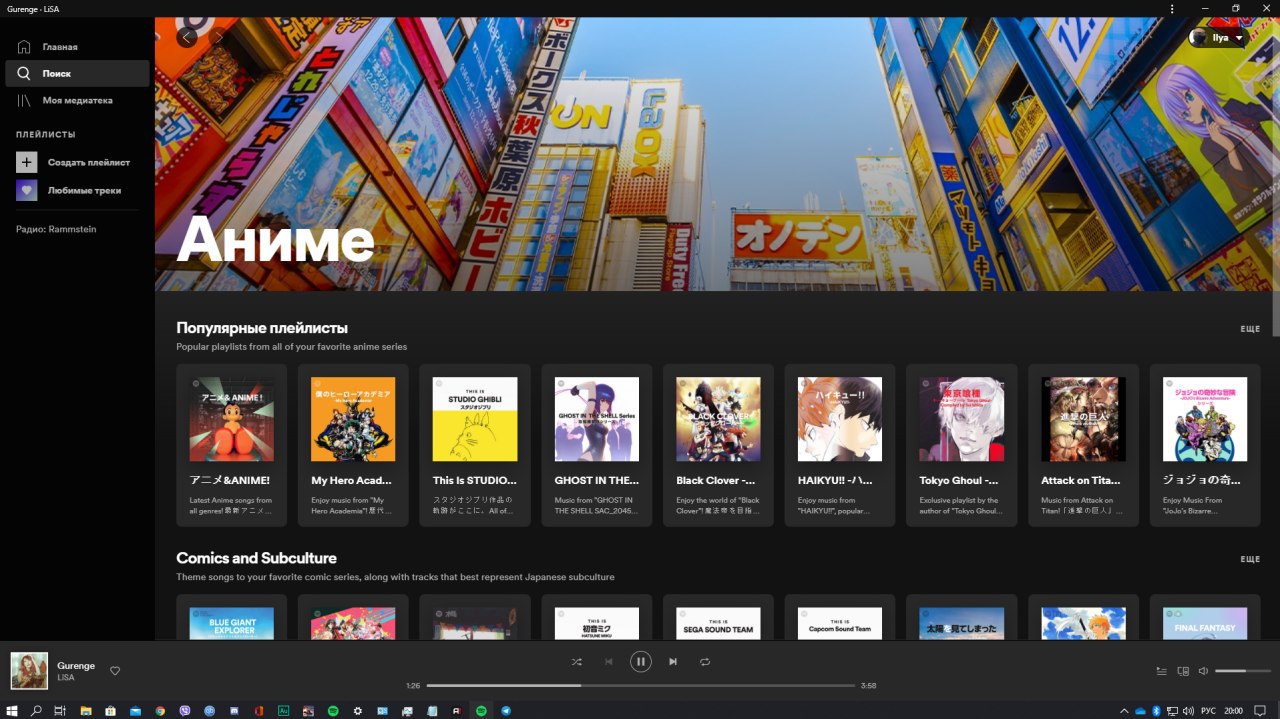This screenshot has height=719, width=1280.
Task: Open Settings gear from the taskbar
Action: (x=358, y=710)
